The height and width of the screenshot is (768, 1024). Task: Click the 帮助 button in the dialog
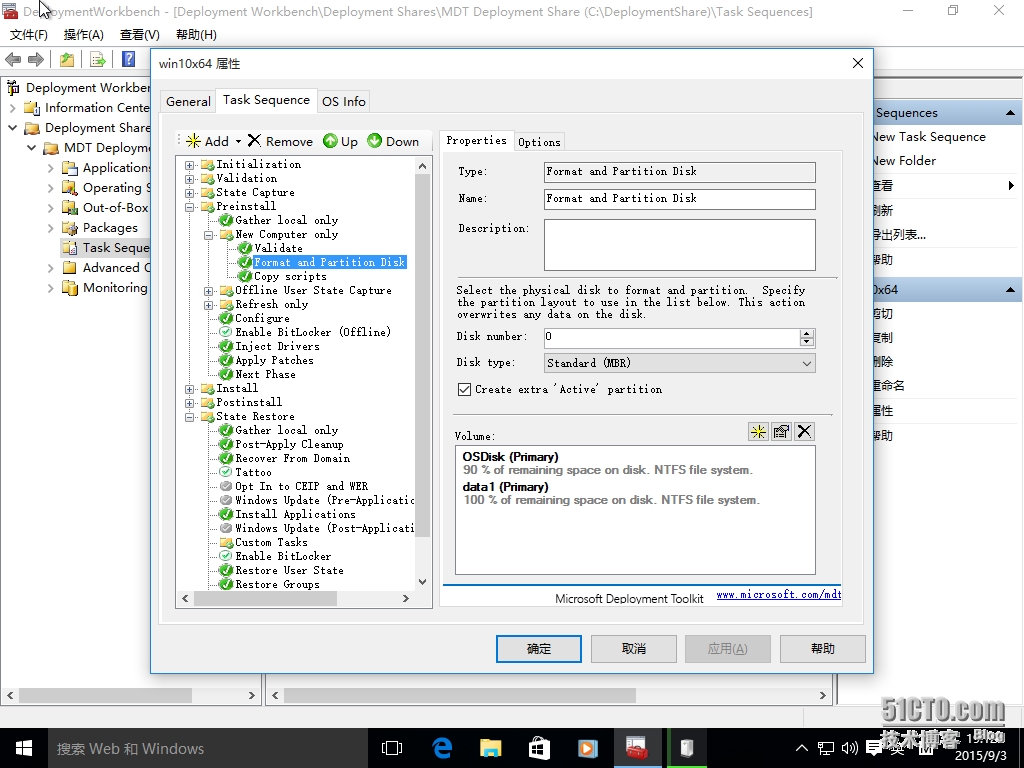coord(823,648)
